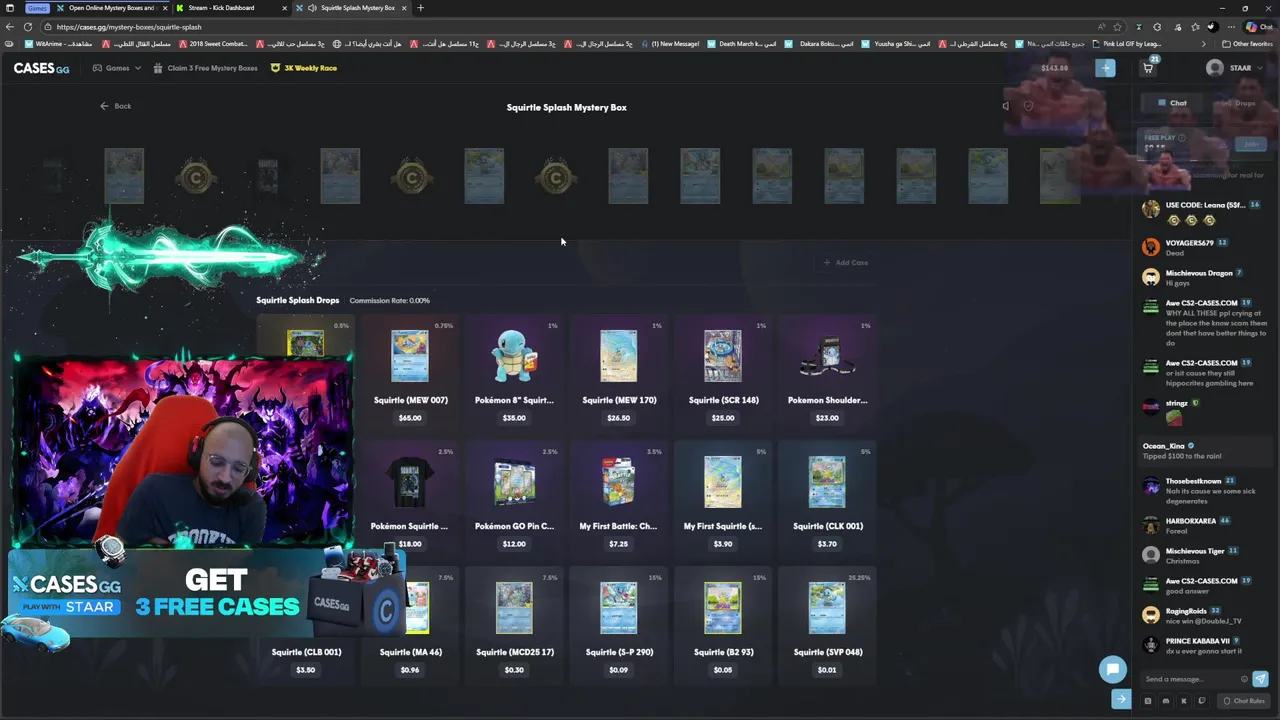Select Pokémon Squirtle t-shirt item

click(410, 499)
